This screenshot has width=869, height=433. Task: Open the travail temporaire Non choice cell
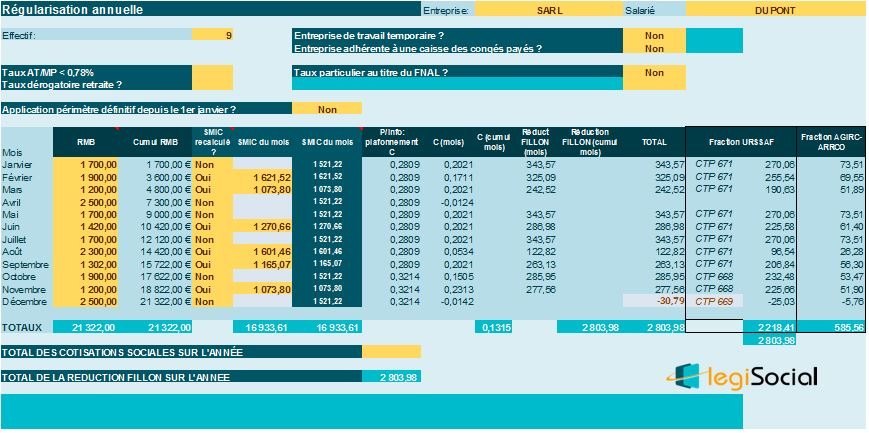coord(655,35)
